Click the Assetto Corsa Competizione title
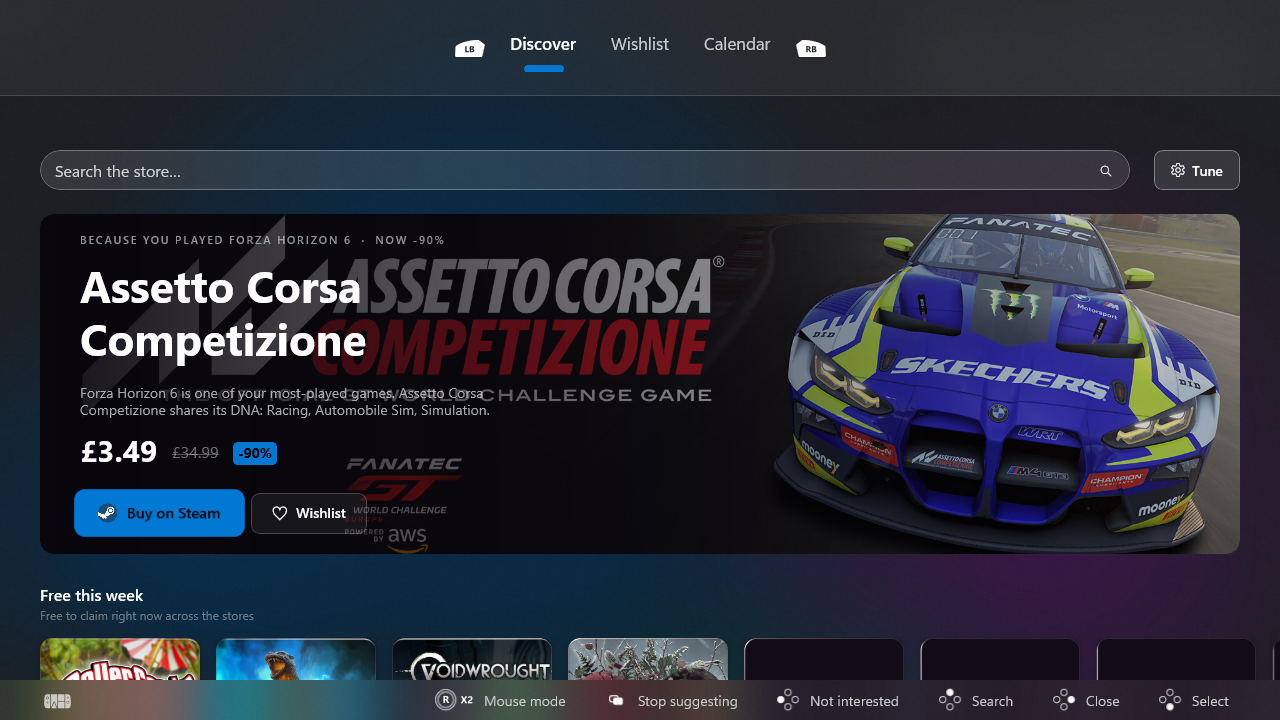1280x720 pixels. (223, 314)
